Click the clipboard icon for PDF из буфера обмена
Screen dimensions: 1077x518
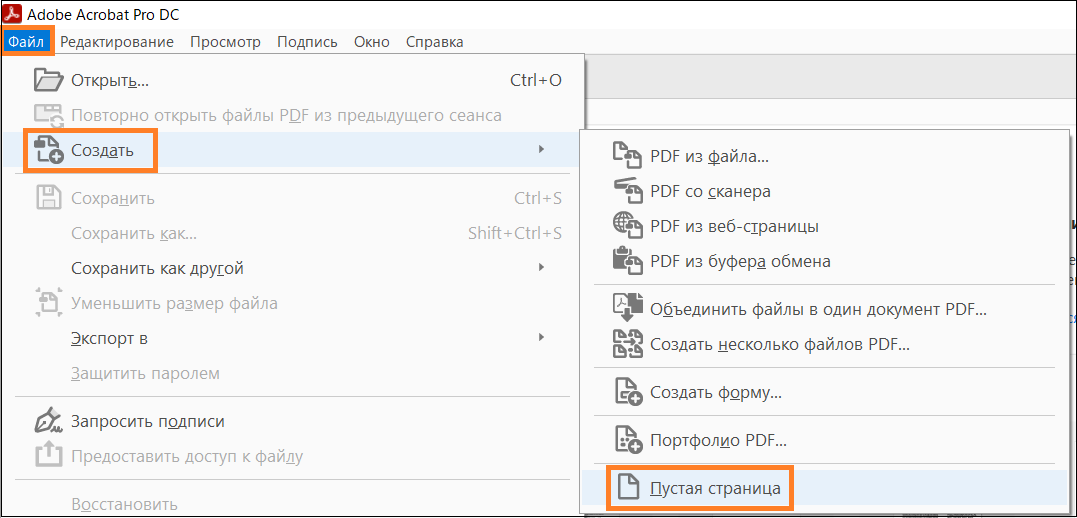pos(626,261)
